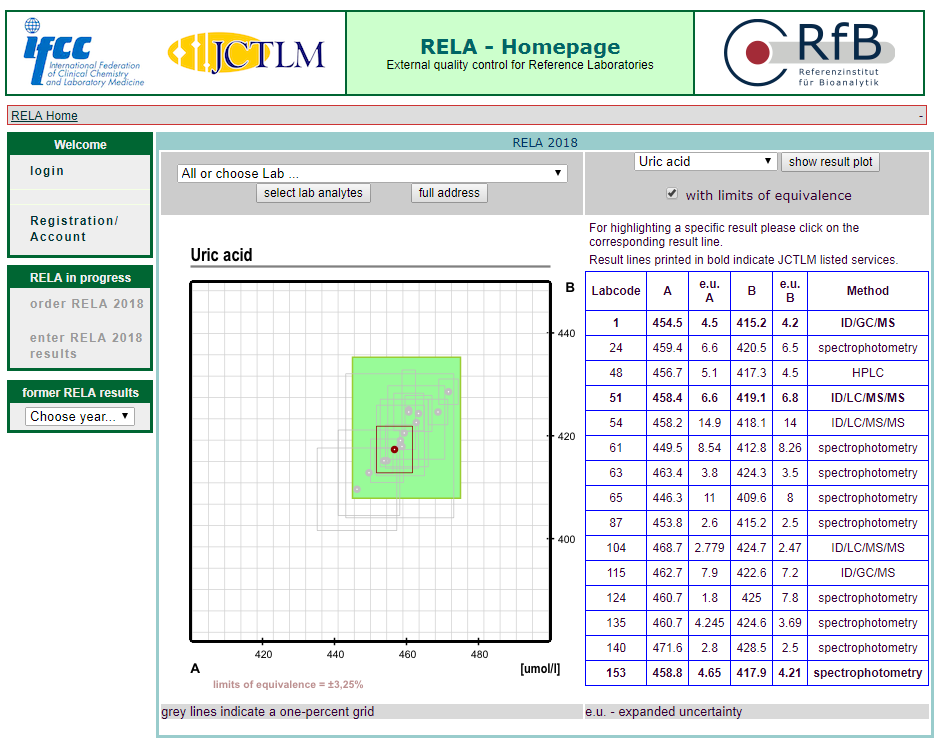This screenshot has width=935, height=740.
Task: Click the IFCC logo in header
Action: (x=82, y=53)
